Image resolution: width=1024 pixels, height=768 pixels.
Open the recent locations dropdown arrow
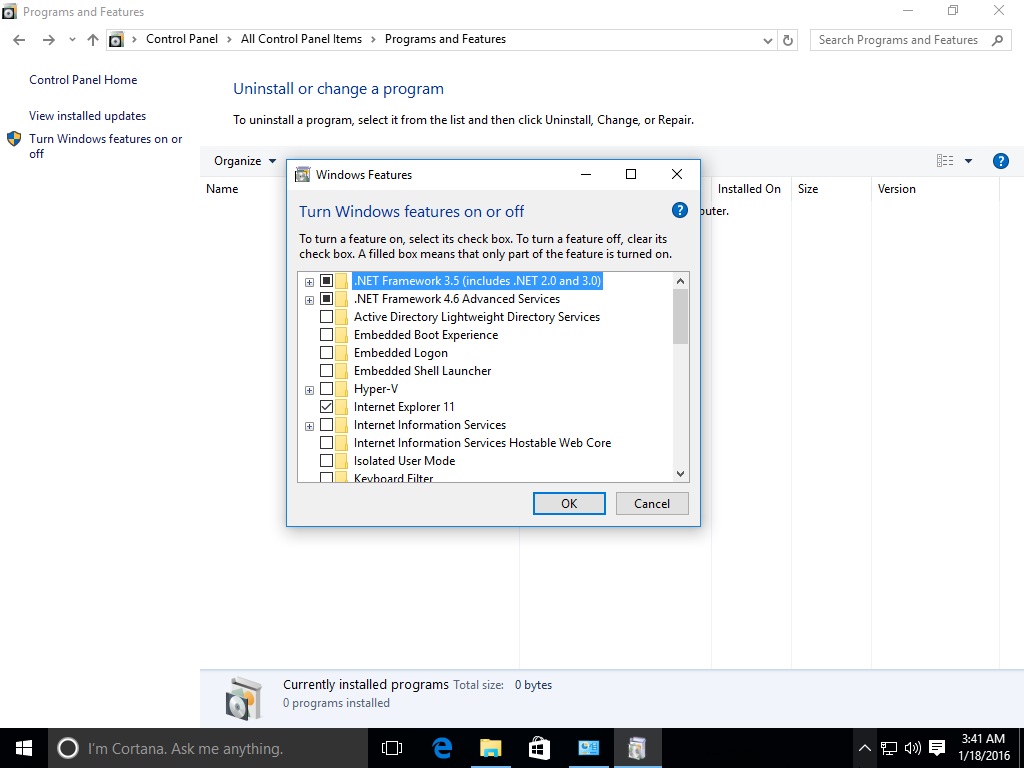point(72,40)
